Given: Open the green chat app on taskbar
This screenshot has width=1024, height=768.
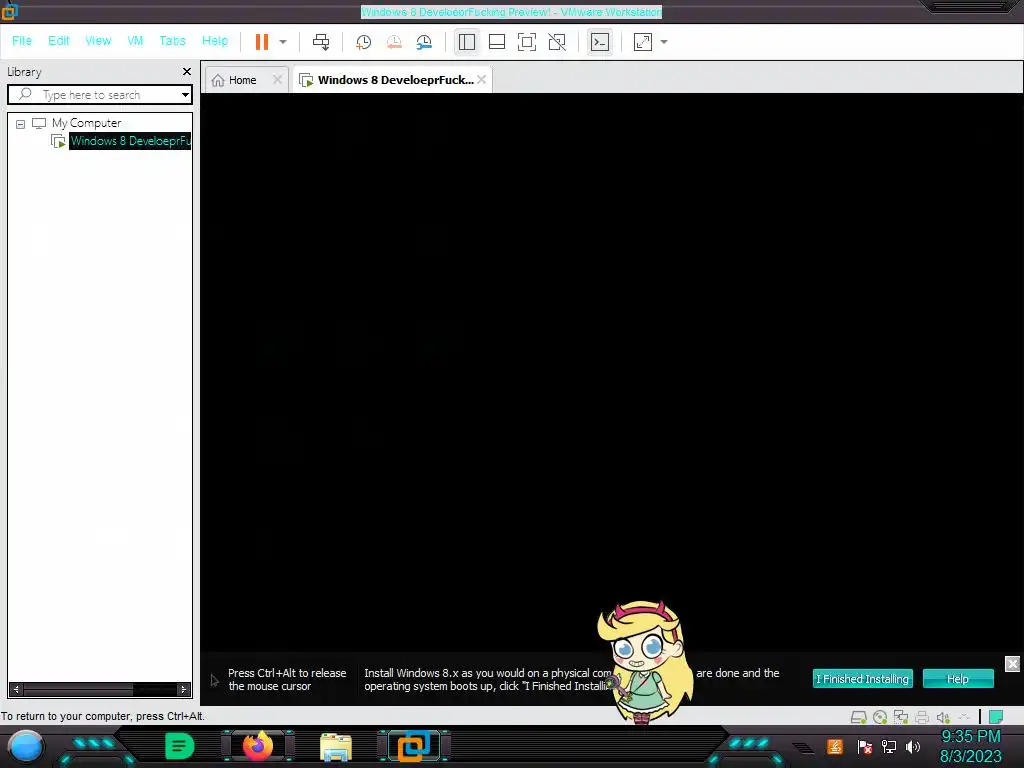Looking at the screenshot, I should pos(179,746).
